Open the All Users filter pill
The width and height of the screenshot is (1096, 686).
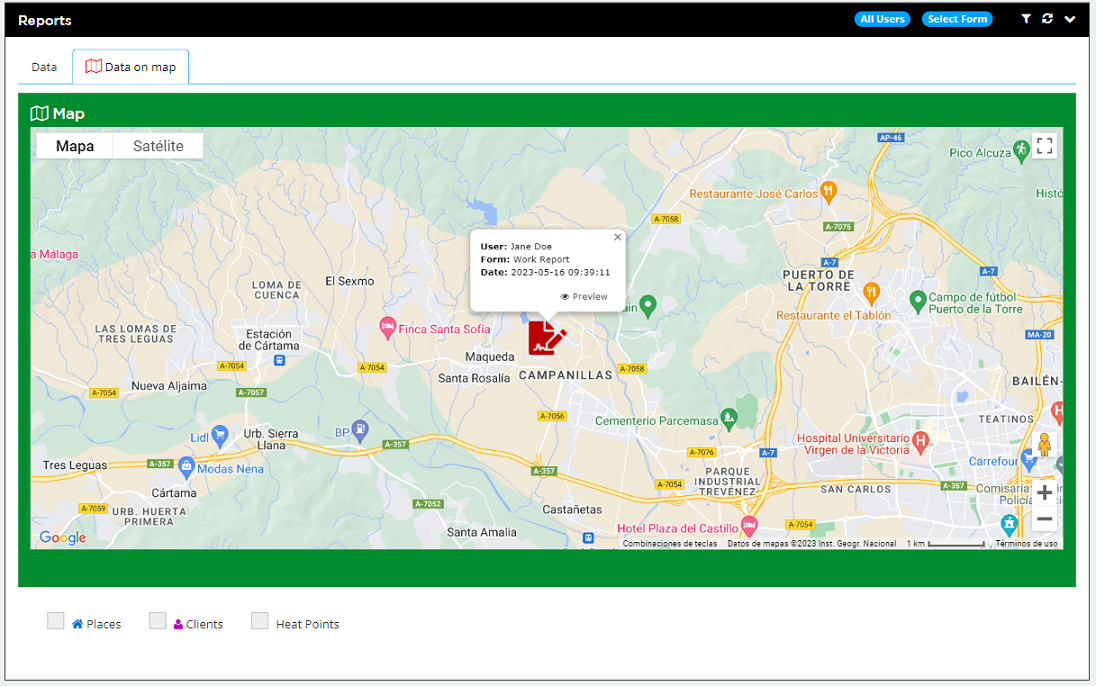tap(882, 19)
